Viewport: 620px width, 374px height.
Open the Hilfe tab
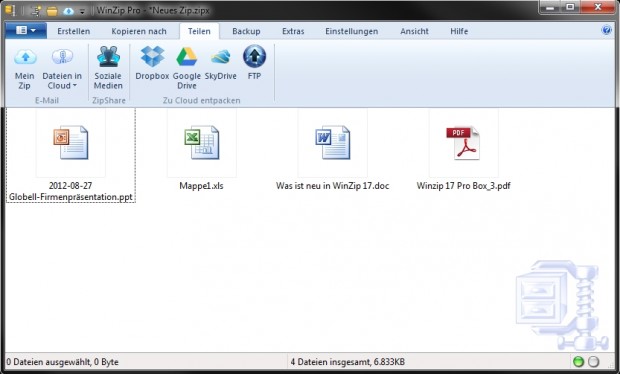459,31
